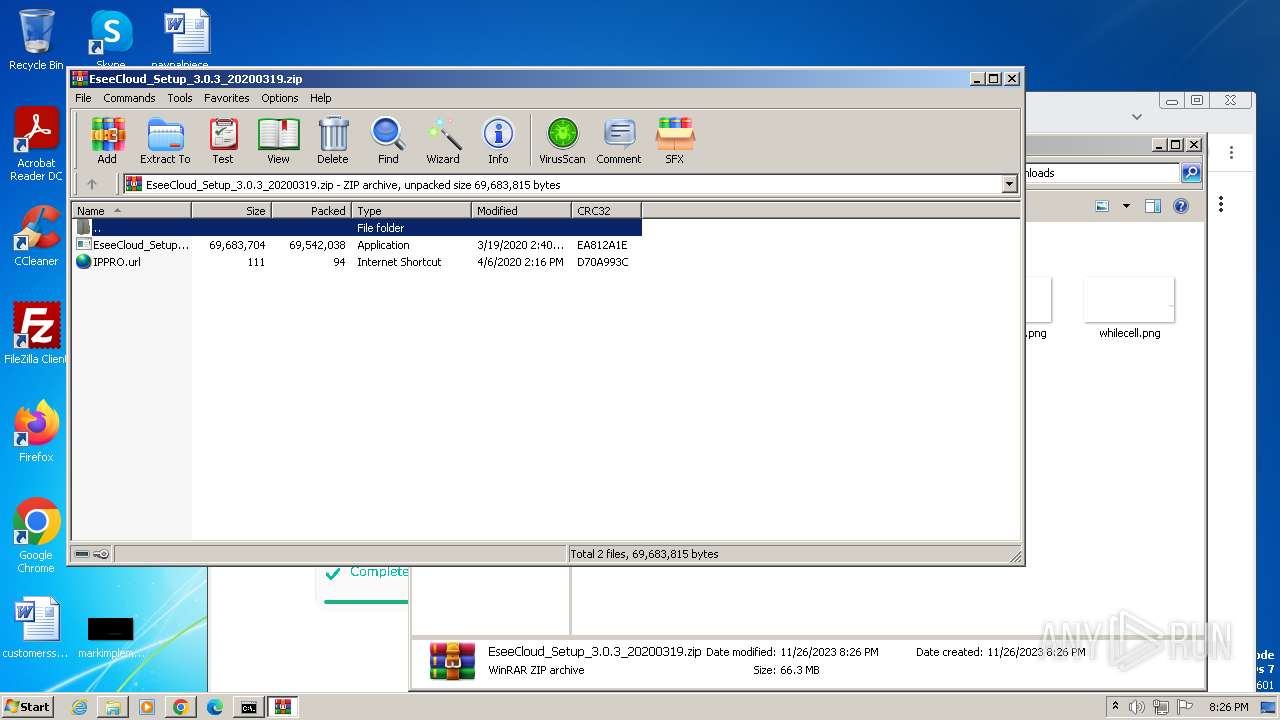Click the archive path text field
1280x720 pixels.
[562, 184]
